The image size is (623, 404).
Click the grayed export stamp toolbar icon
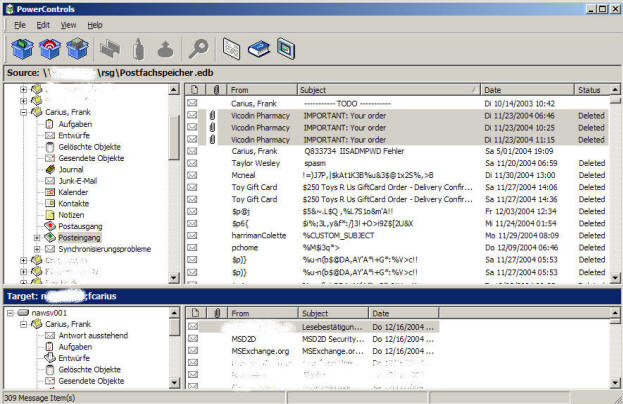coord(165,50)
